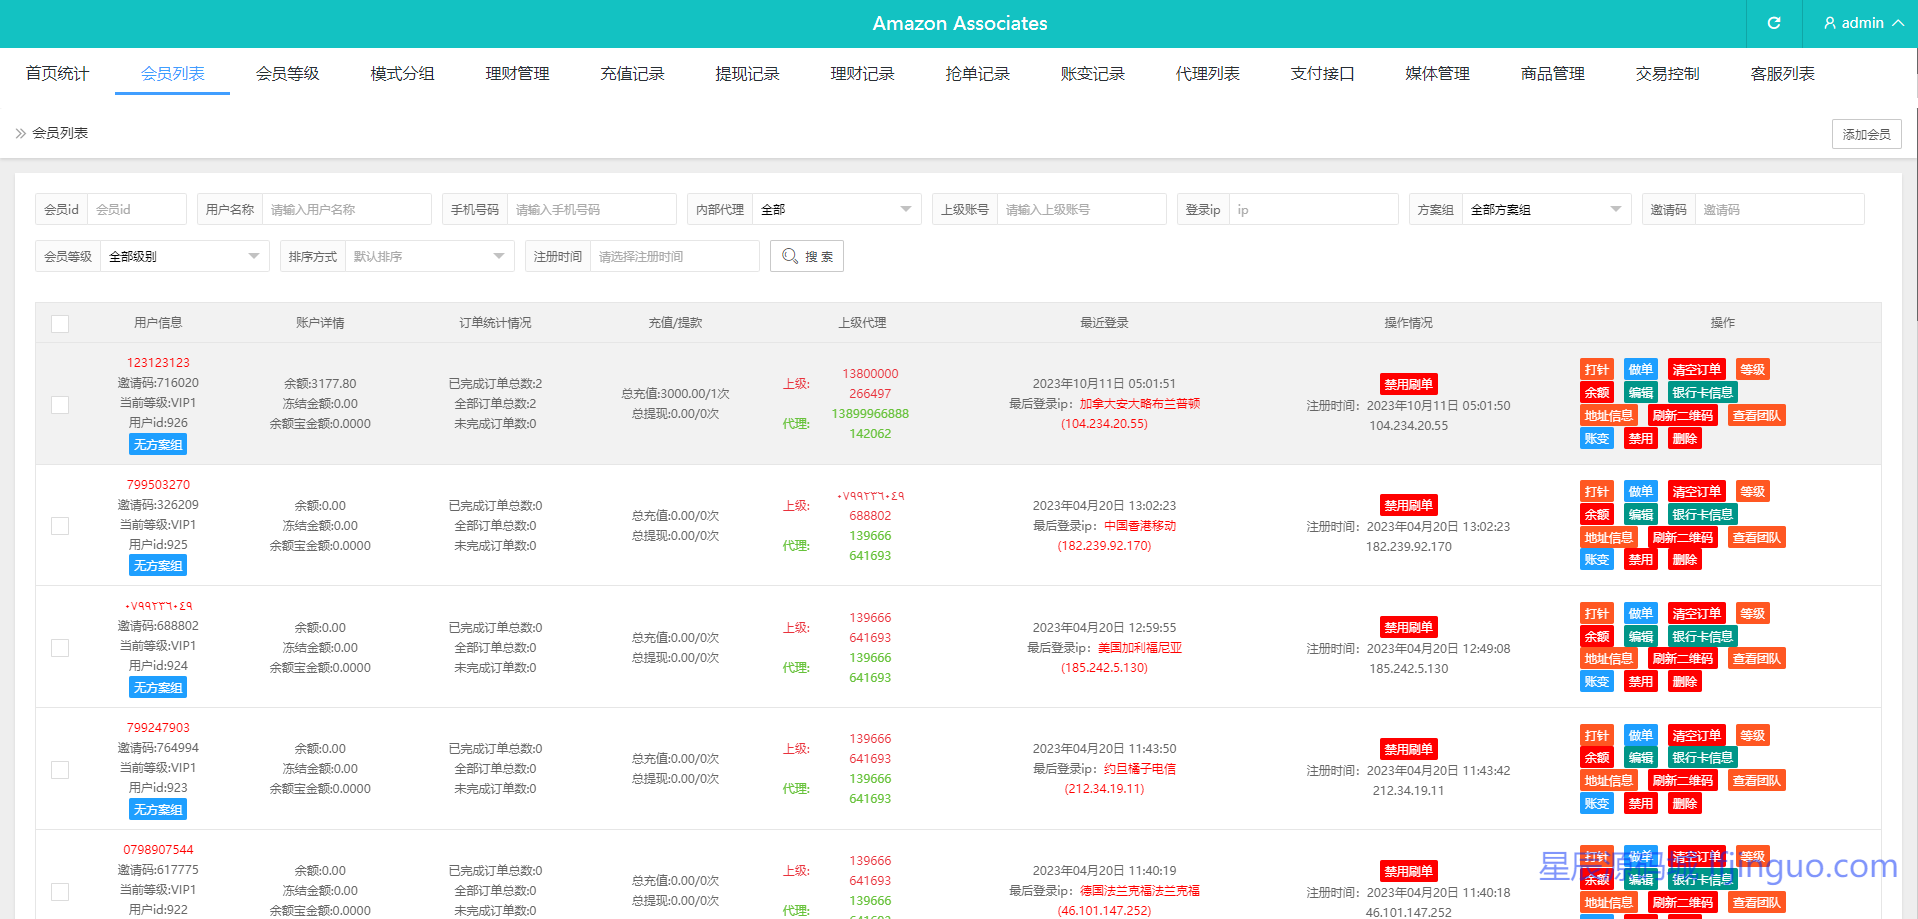
Task: Click 禁用刷单 button in first row
Action: [1408, 385]
